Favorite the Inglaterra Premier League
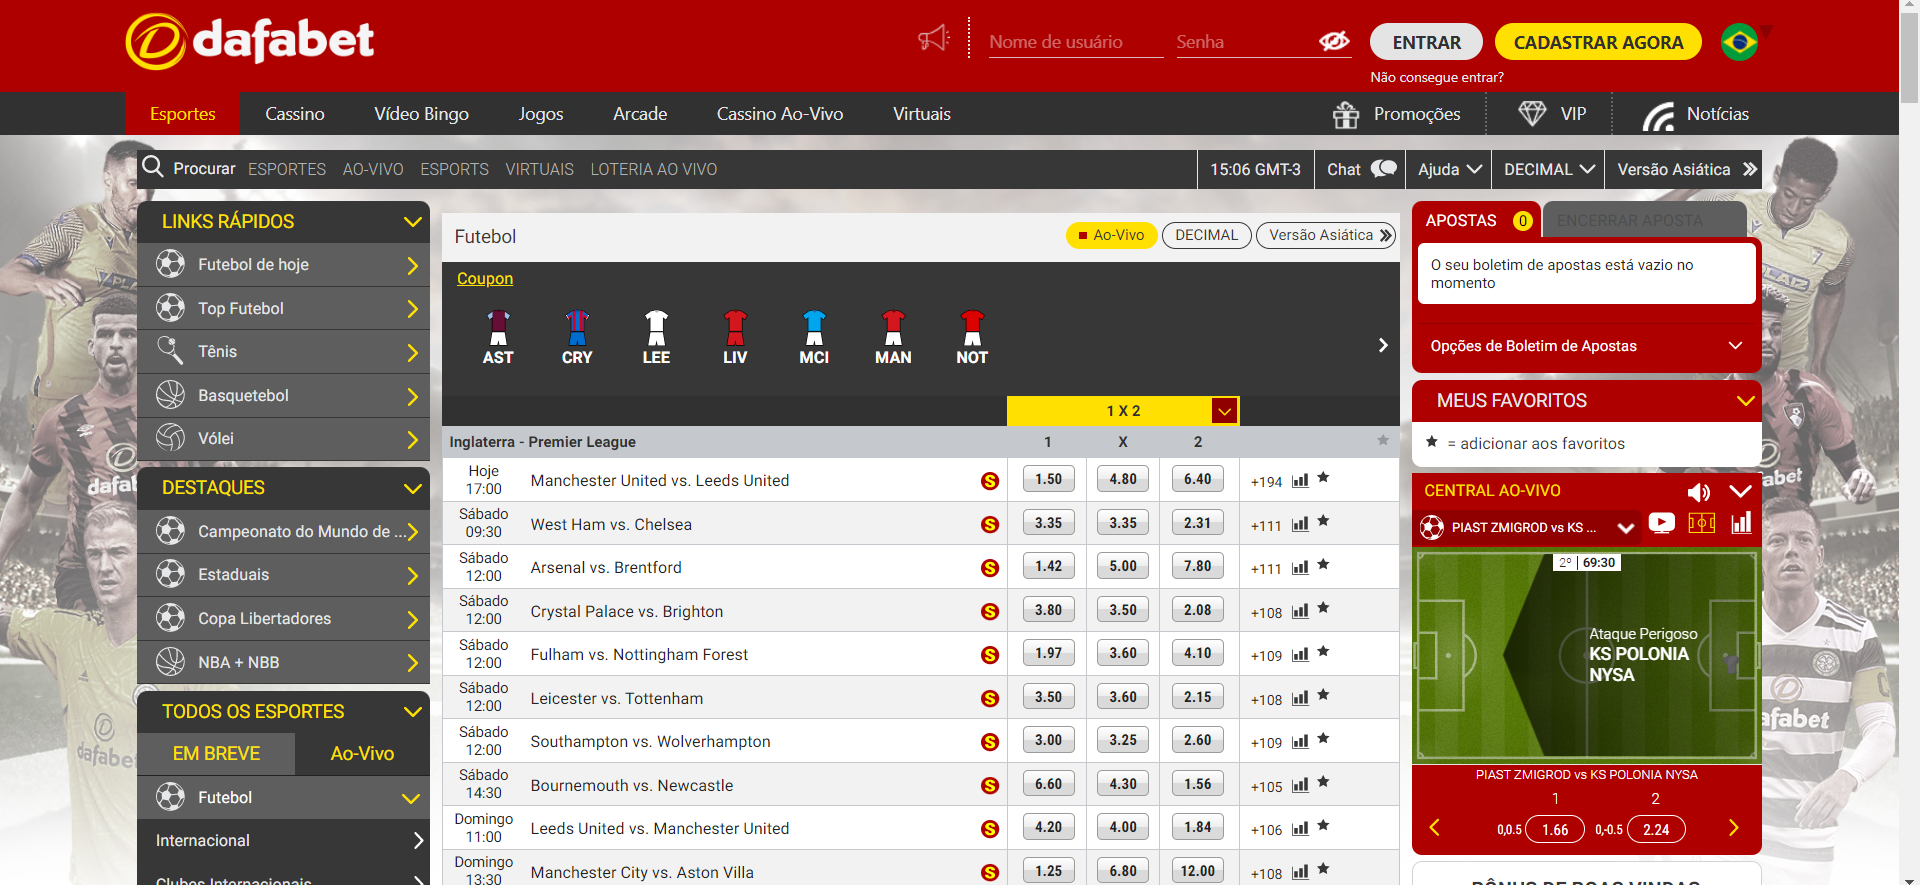The height and width of the screenshot is (885, 1920). pos(1383,440)
